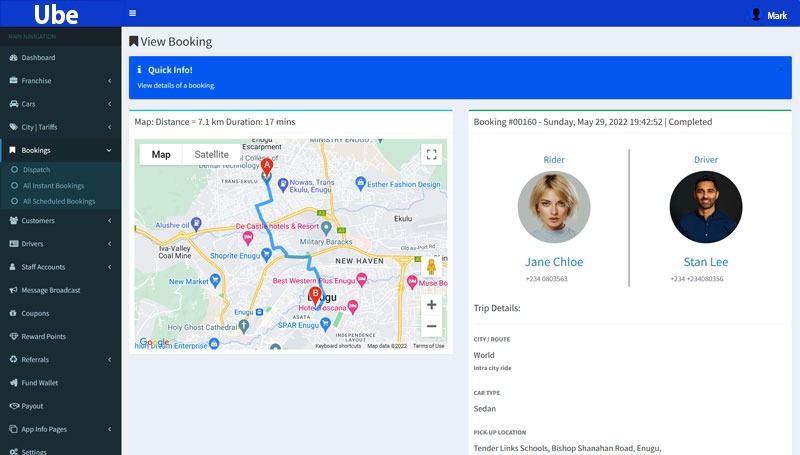Image resolution: width=800 pixels, height=455 pixels.
Task: Open rider Jane Chloe's profile link
Action: pos(553,262)
